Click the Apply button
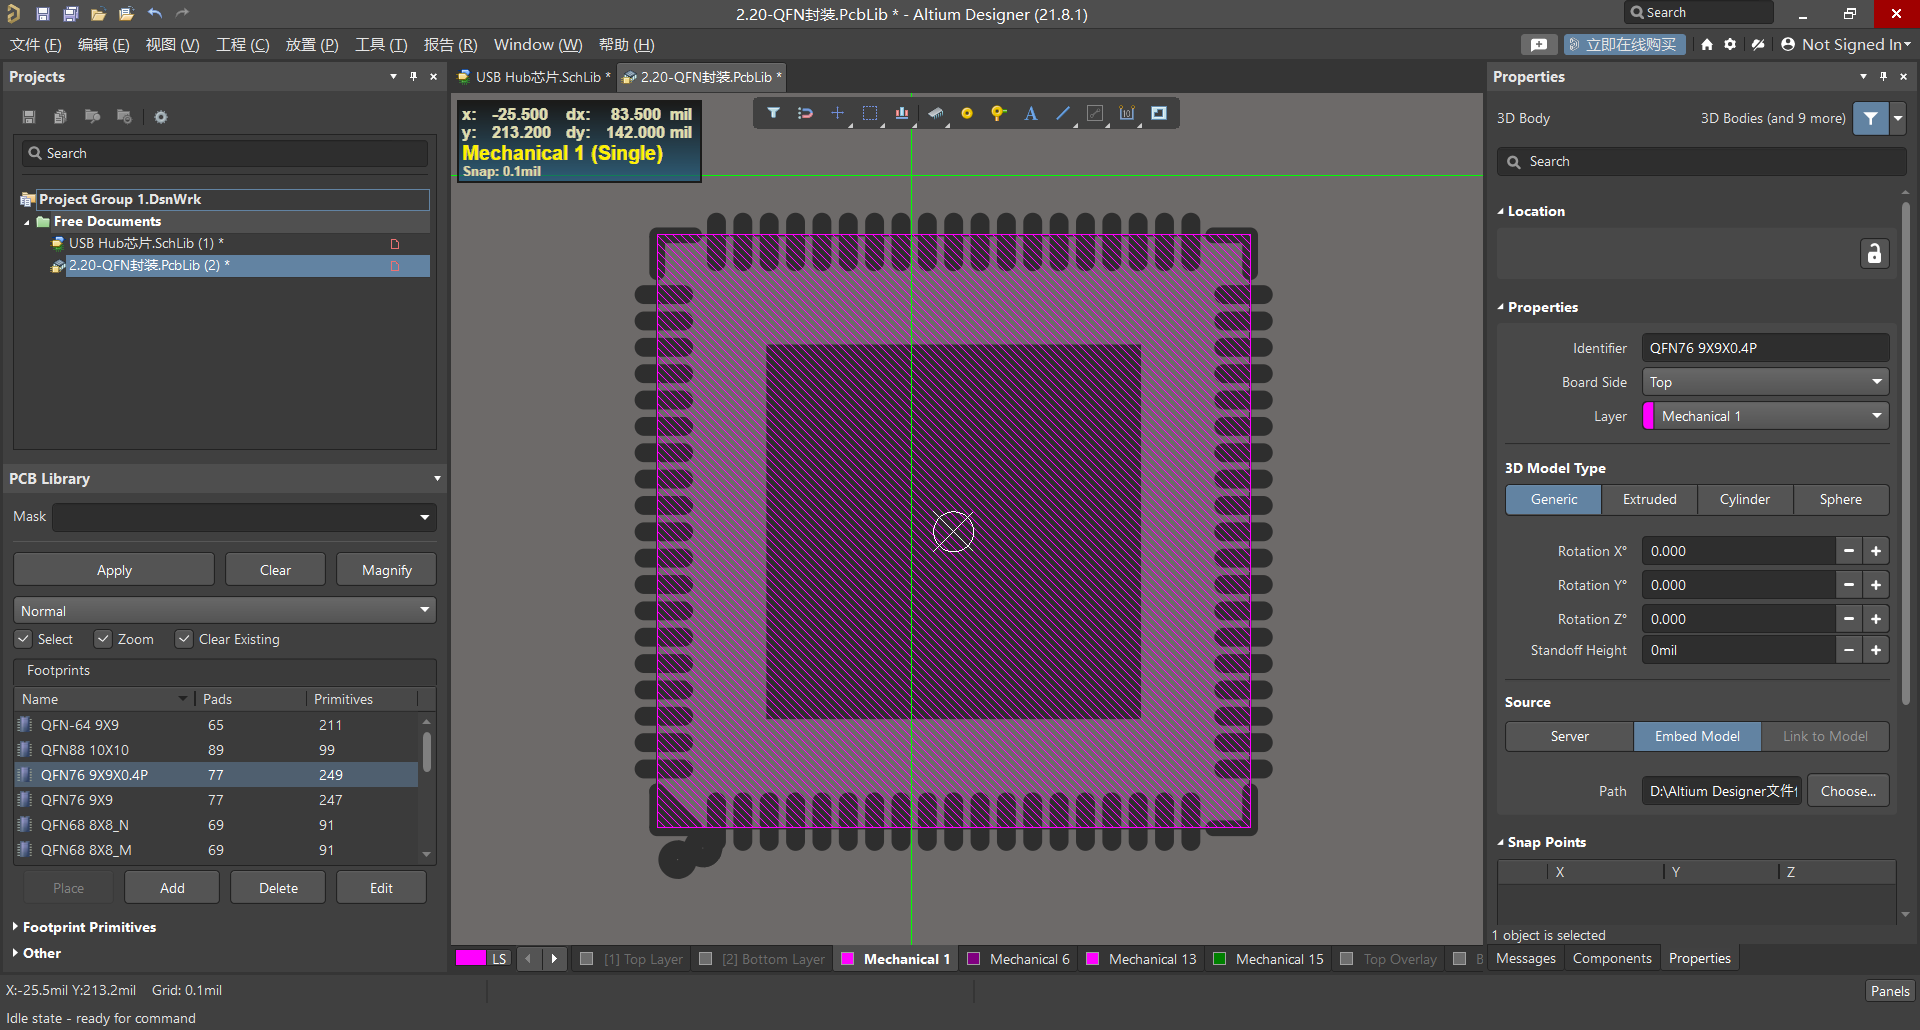 [114, 570]
